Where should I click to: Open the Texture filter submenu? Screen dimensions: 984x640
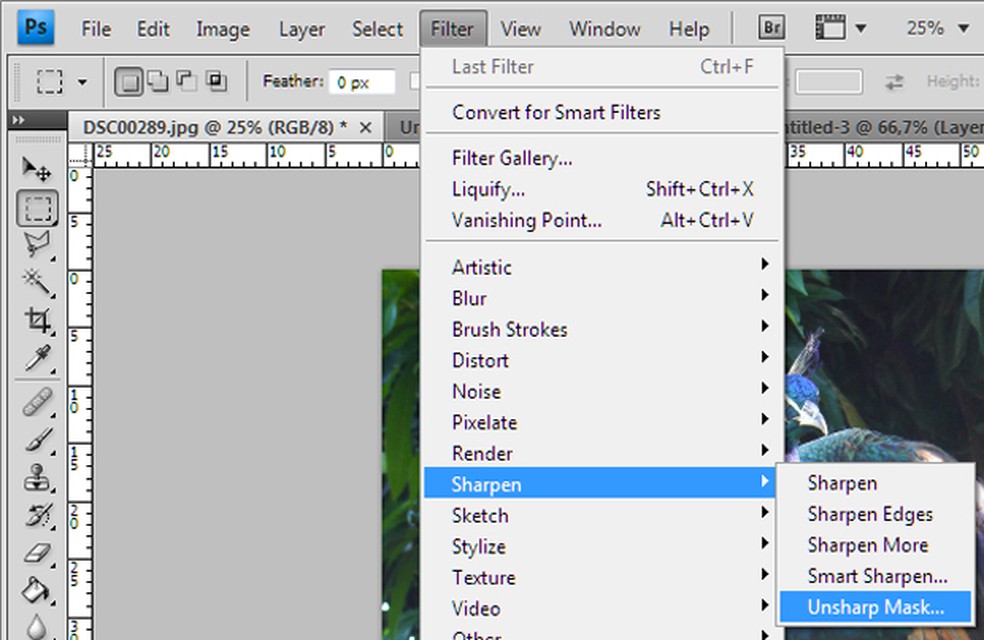pyautogui.click(x=601, y=577)
